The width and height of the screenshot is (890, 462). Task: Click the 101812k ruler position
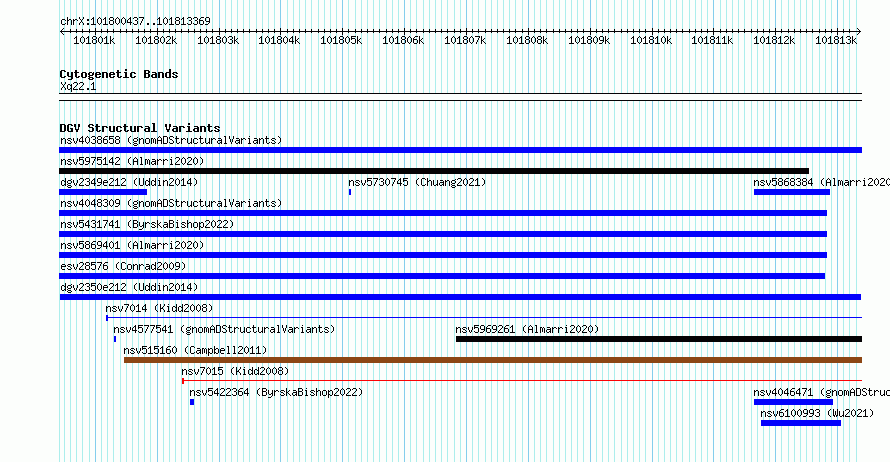pos(774,40)
